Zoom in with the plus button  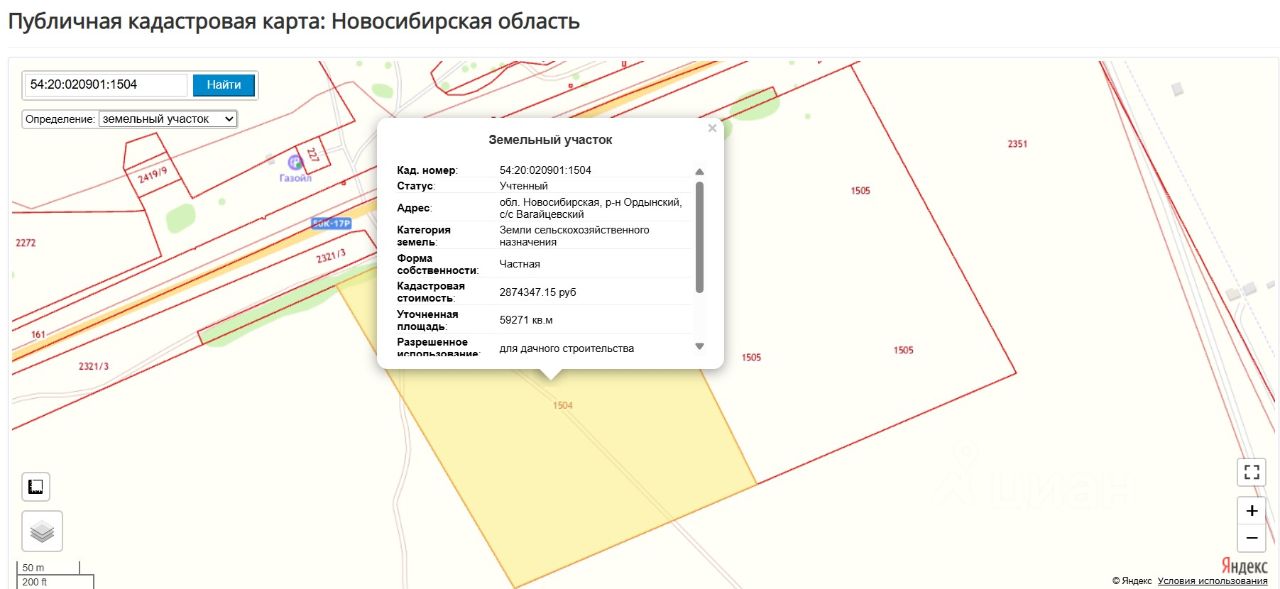pyautogui.click(x=1251, y=510)
